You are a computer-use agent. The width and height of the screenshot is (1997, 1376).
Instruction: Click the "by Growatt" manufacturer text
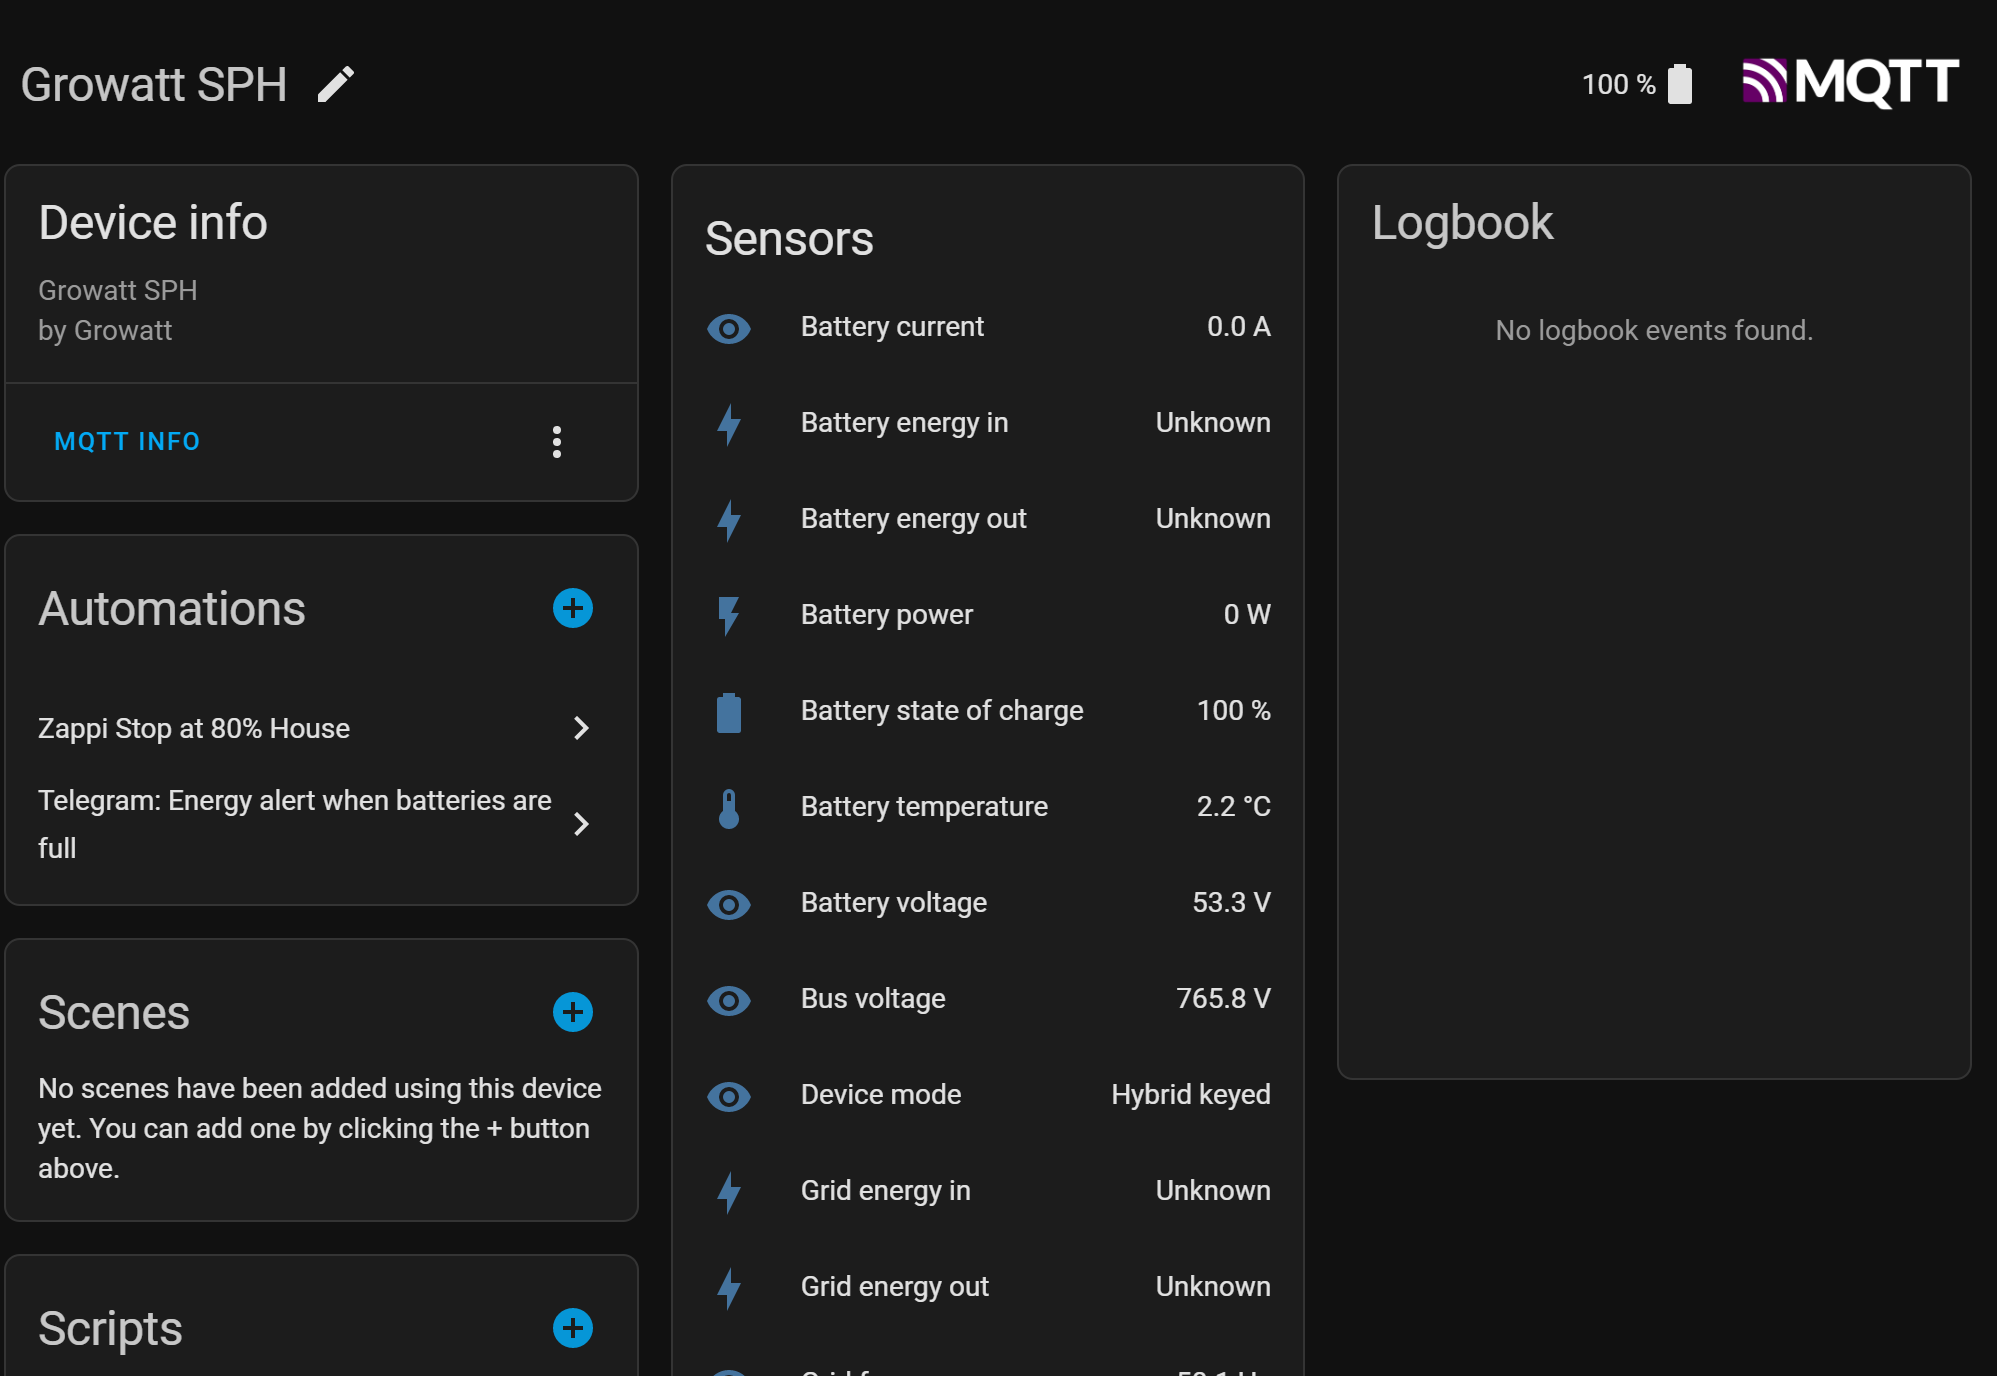tap(105, 331)
